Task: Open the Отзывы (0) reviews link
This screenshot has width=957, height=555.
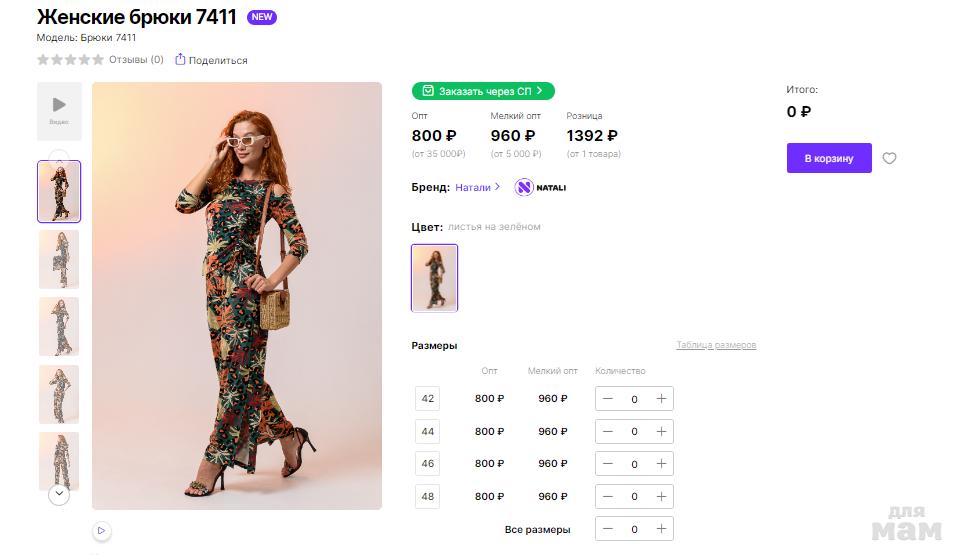Action: (136, 60)
